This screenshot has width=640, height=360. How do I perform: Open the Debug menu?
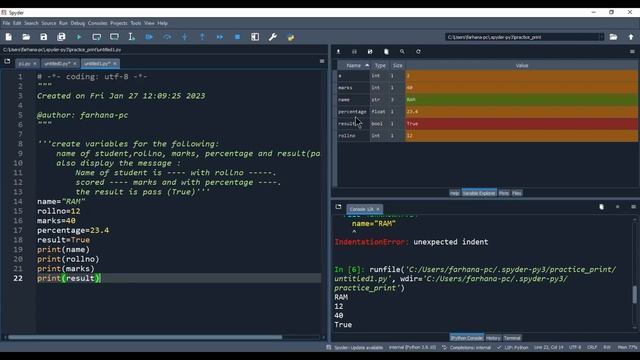(78, 23)
